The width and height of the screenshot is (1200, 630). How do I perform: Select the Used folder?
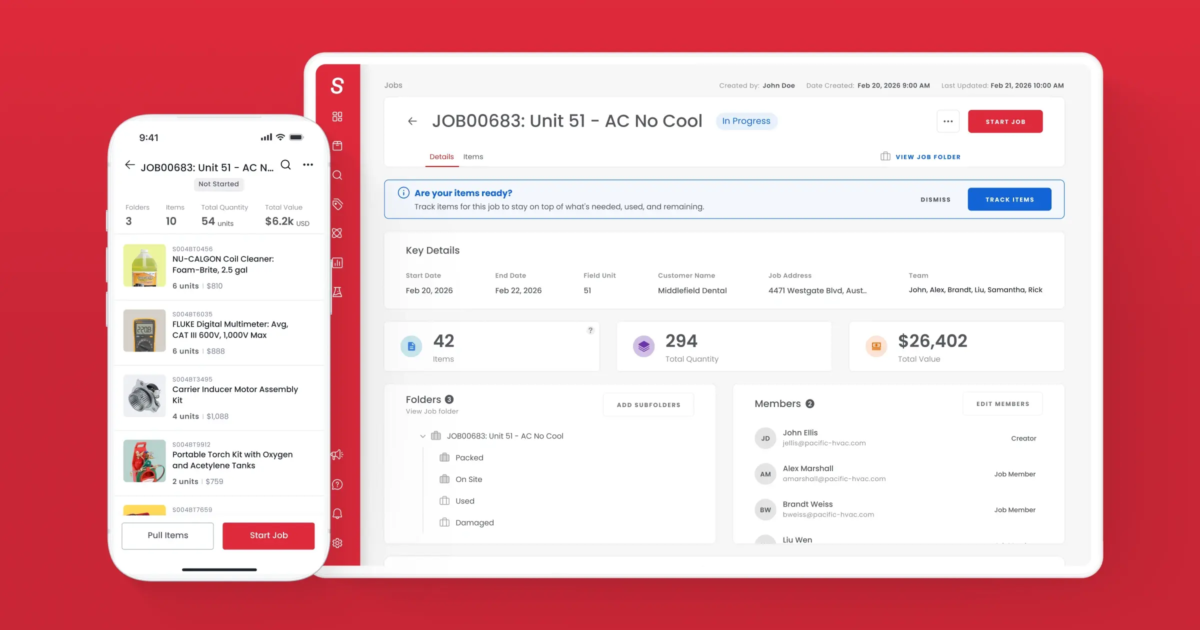[x=465, y=501]
